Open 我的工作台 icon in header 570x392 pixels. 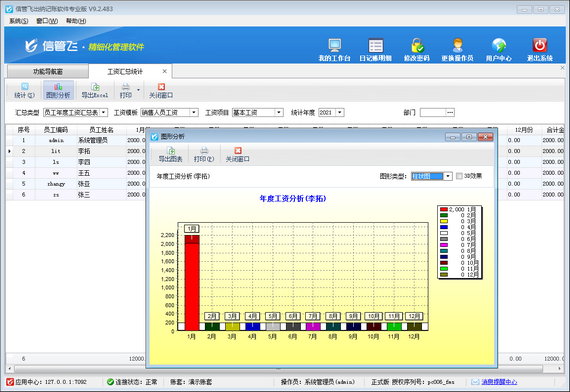tap(334, 45)
